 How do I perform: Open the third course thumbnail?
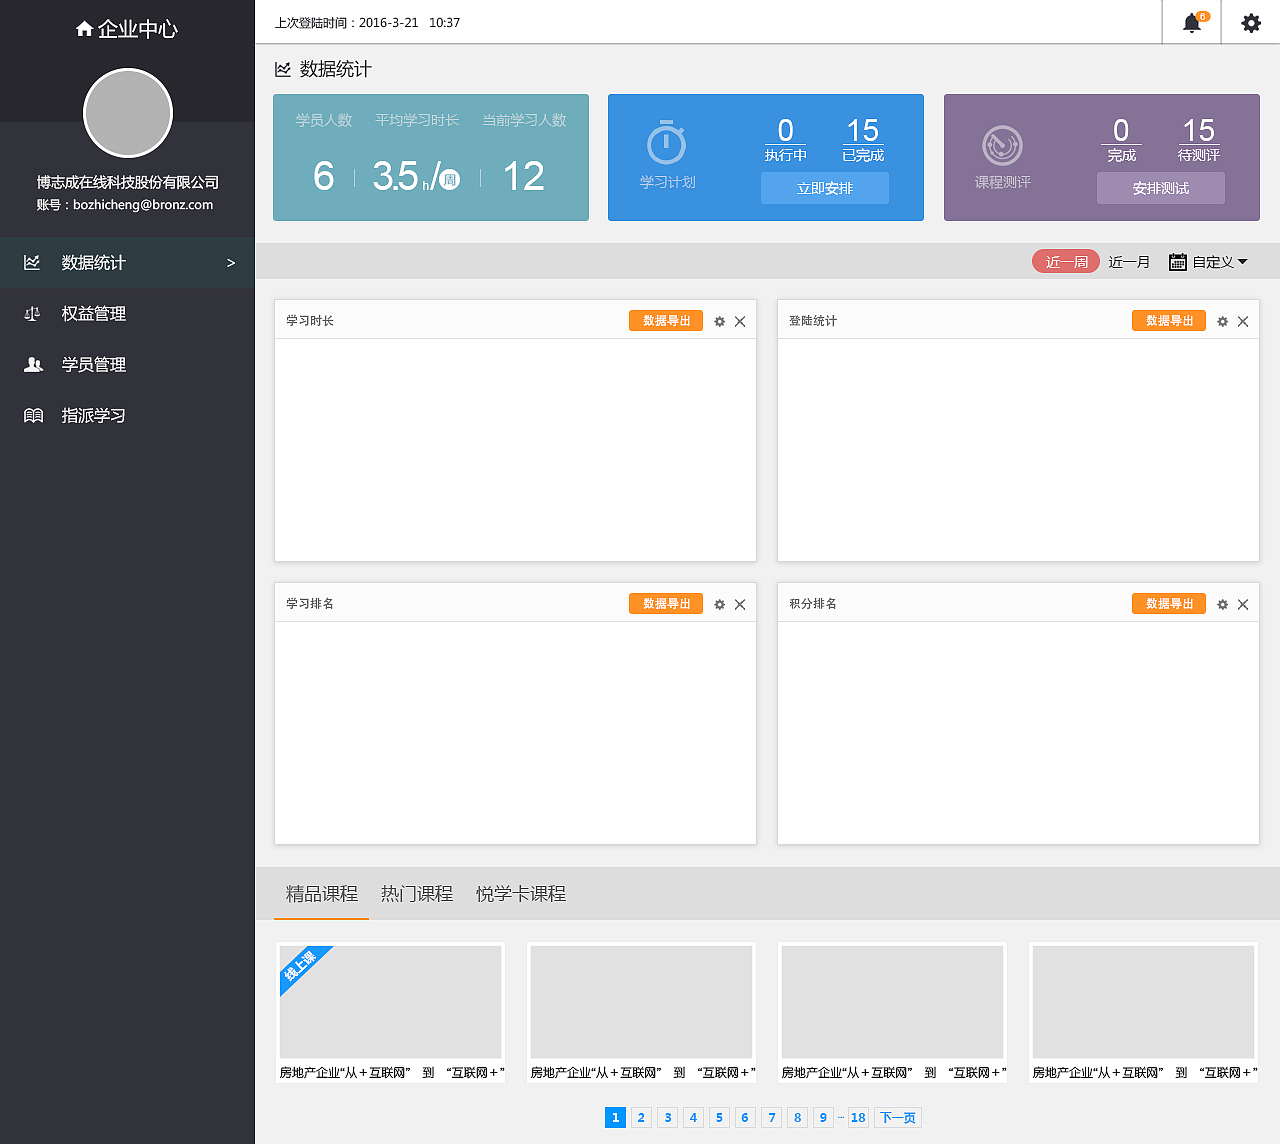coord(892,1002)
